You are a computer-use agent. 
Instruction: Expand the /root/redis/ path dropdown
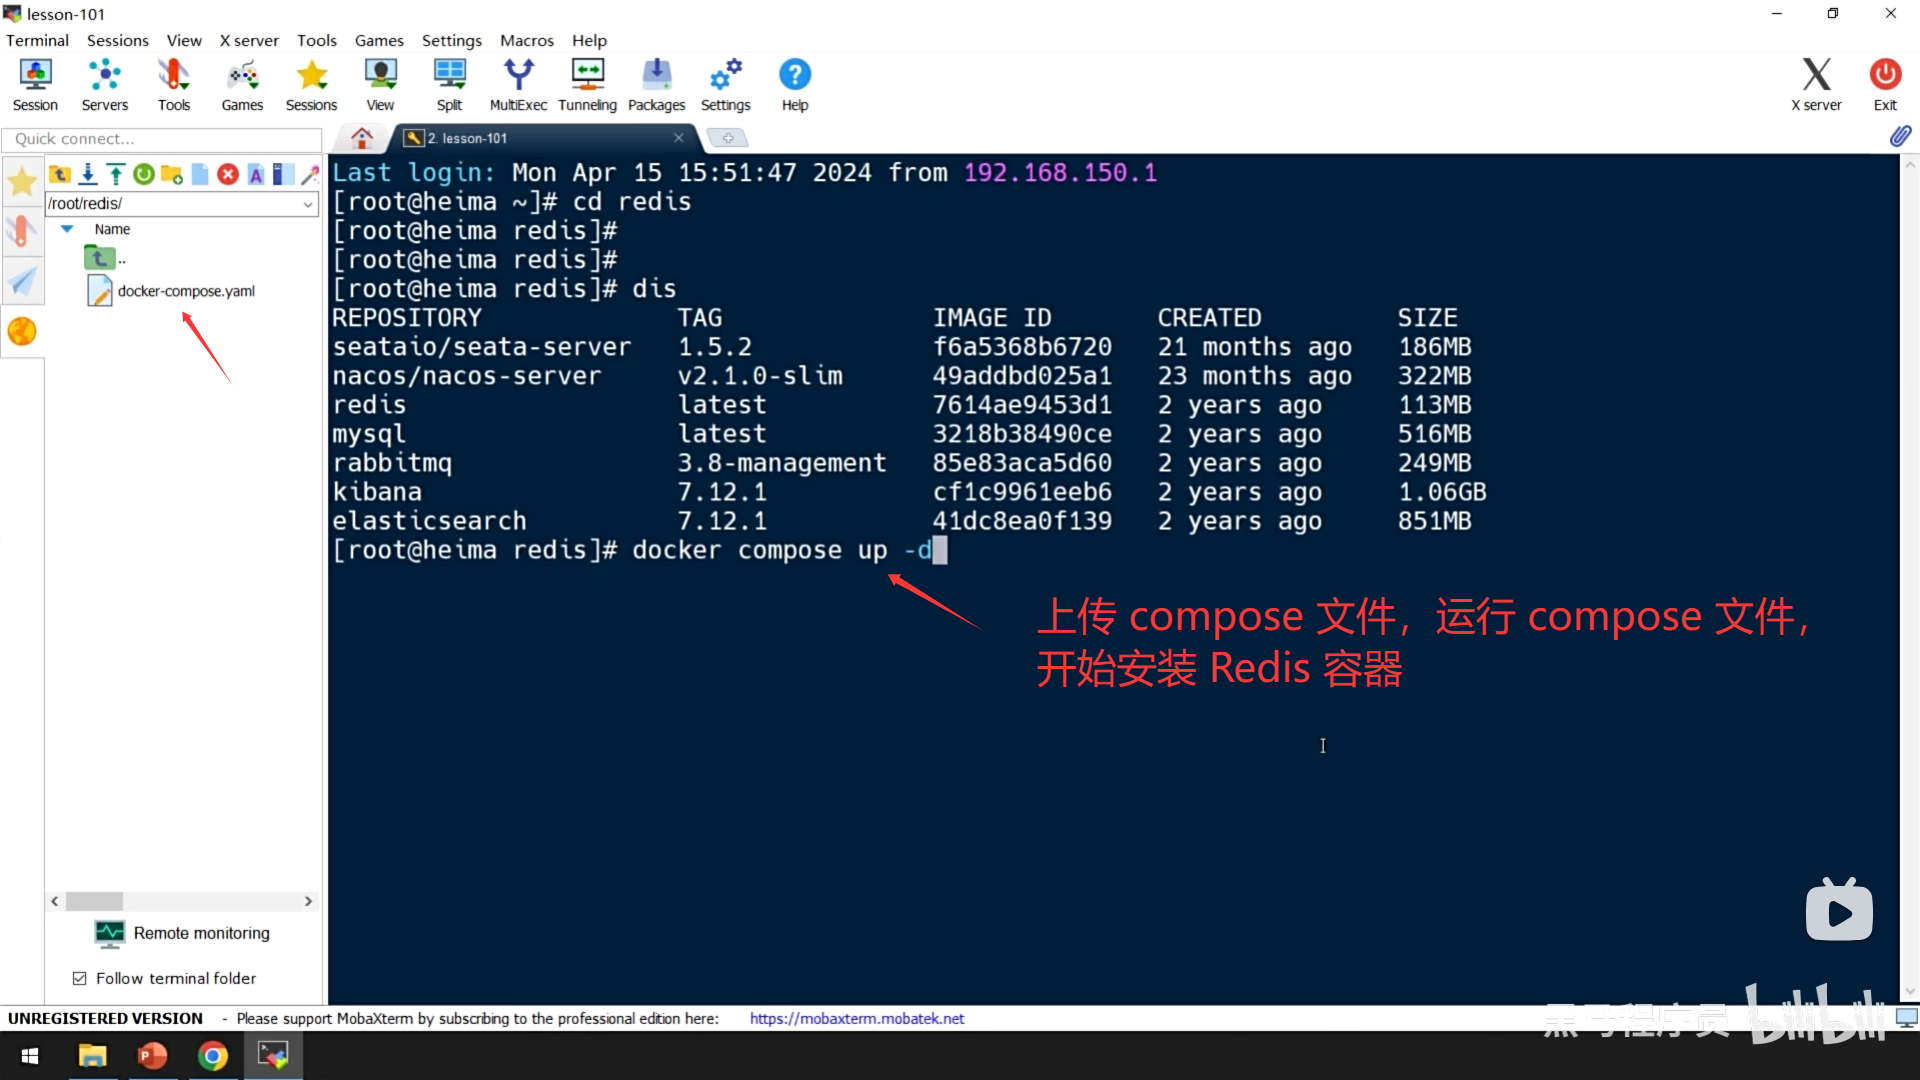click(x=308, y=204)
